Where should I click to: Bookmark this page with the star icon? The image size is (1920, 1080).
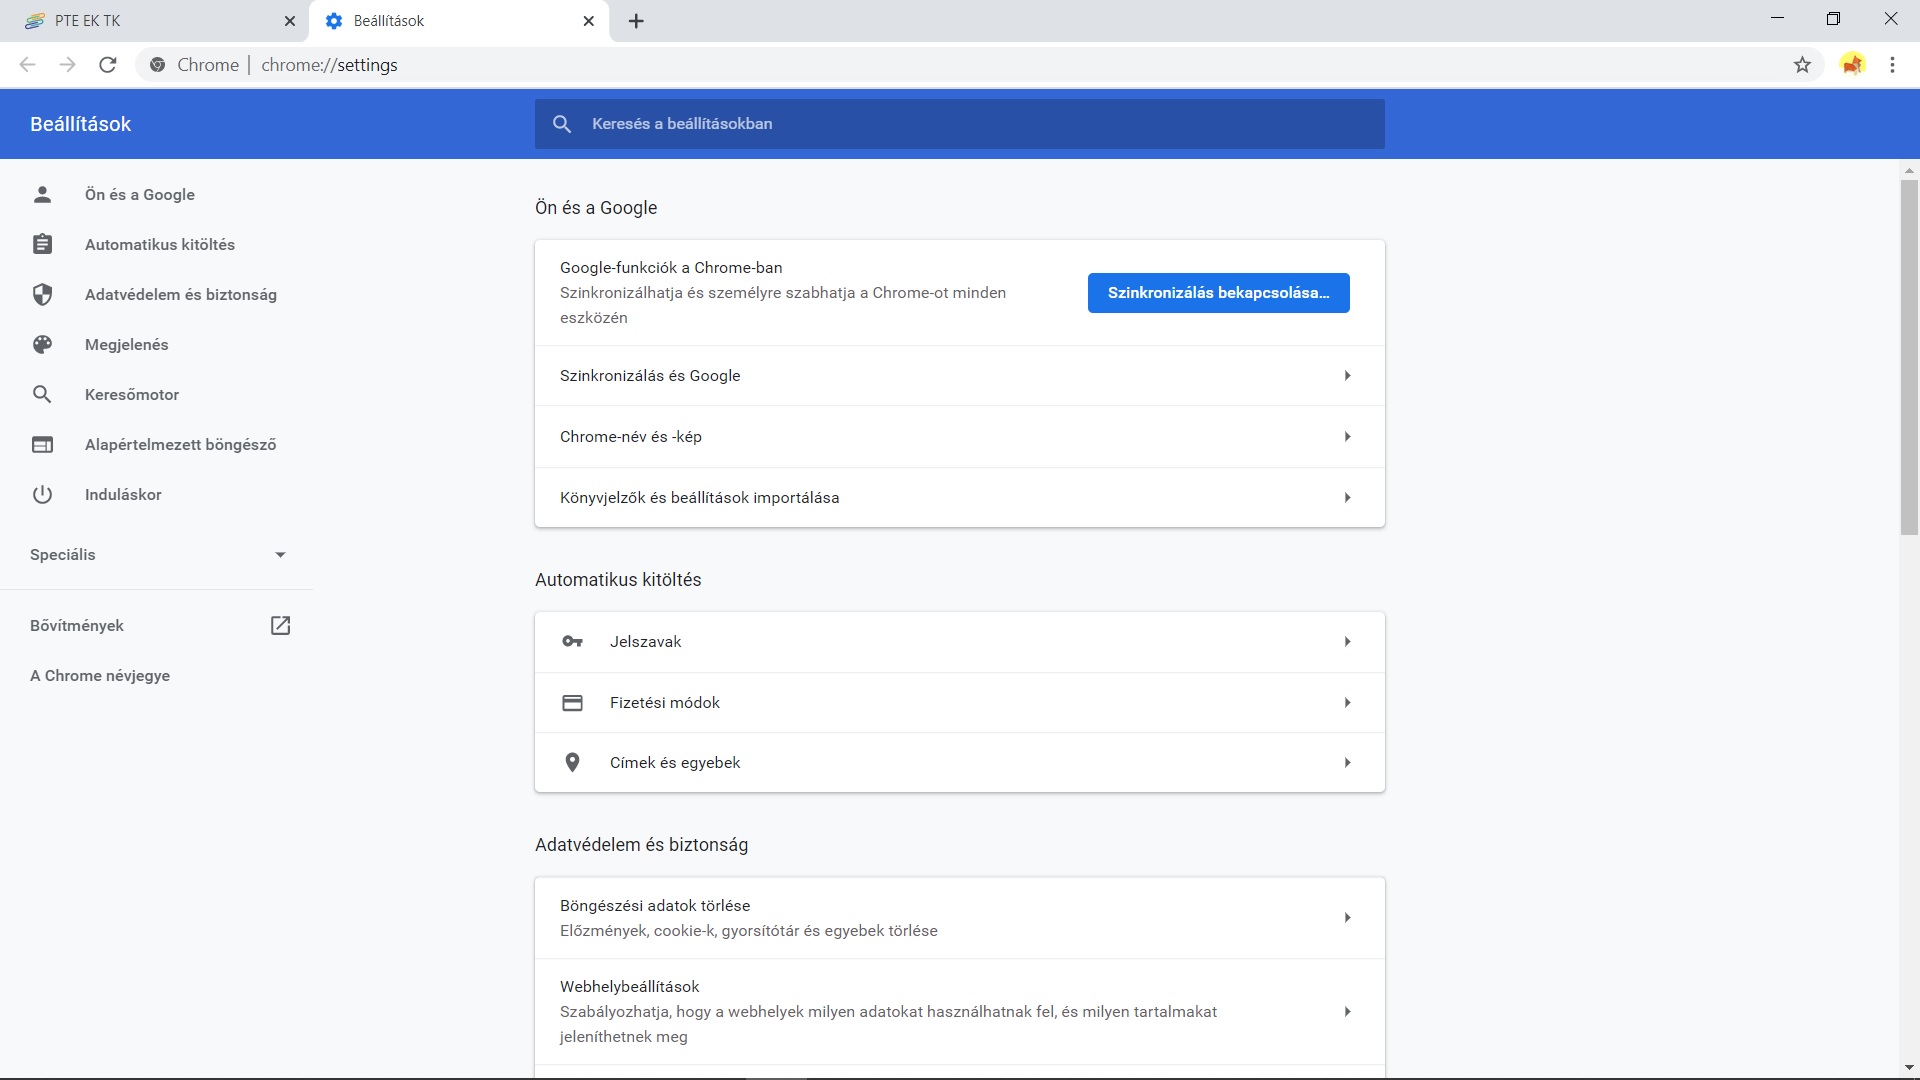coord(1802,65)
